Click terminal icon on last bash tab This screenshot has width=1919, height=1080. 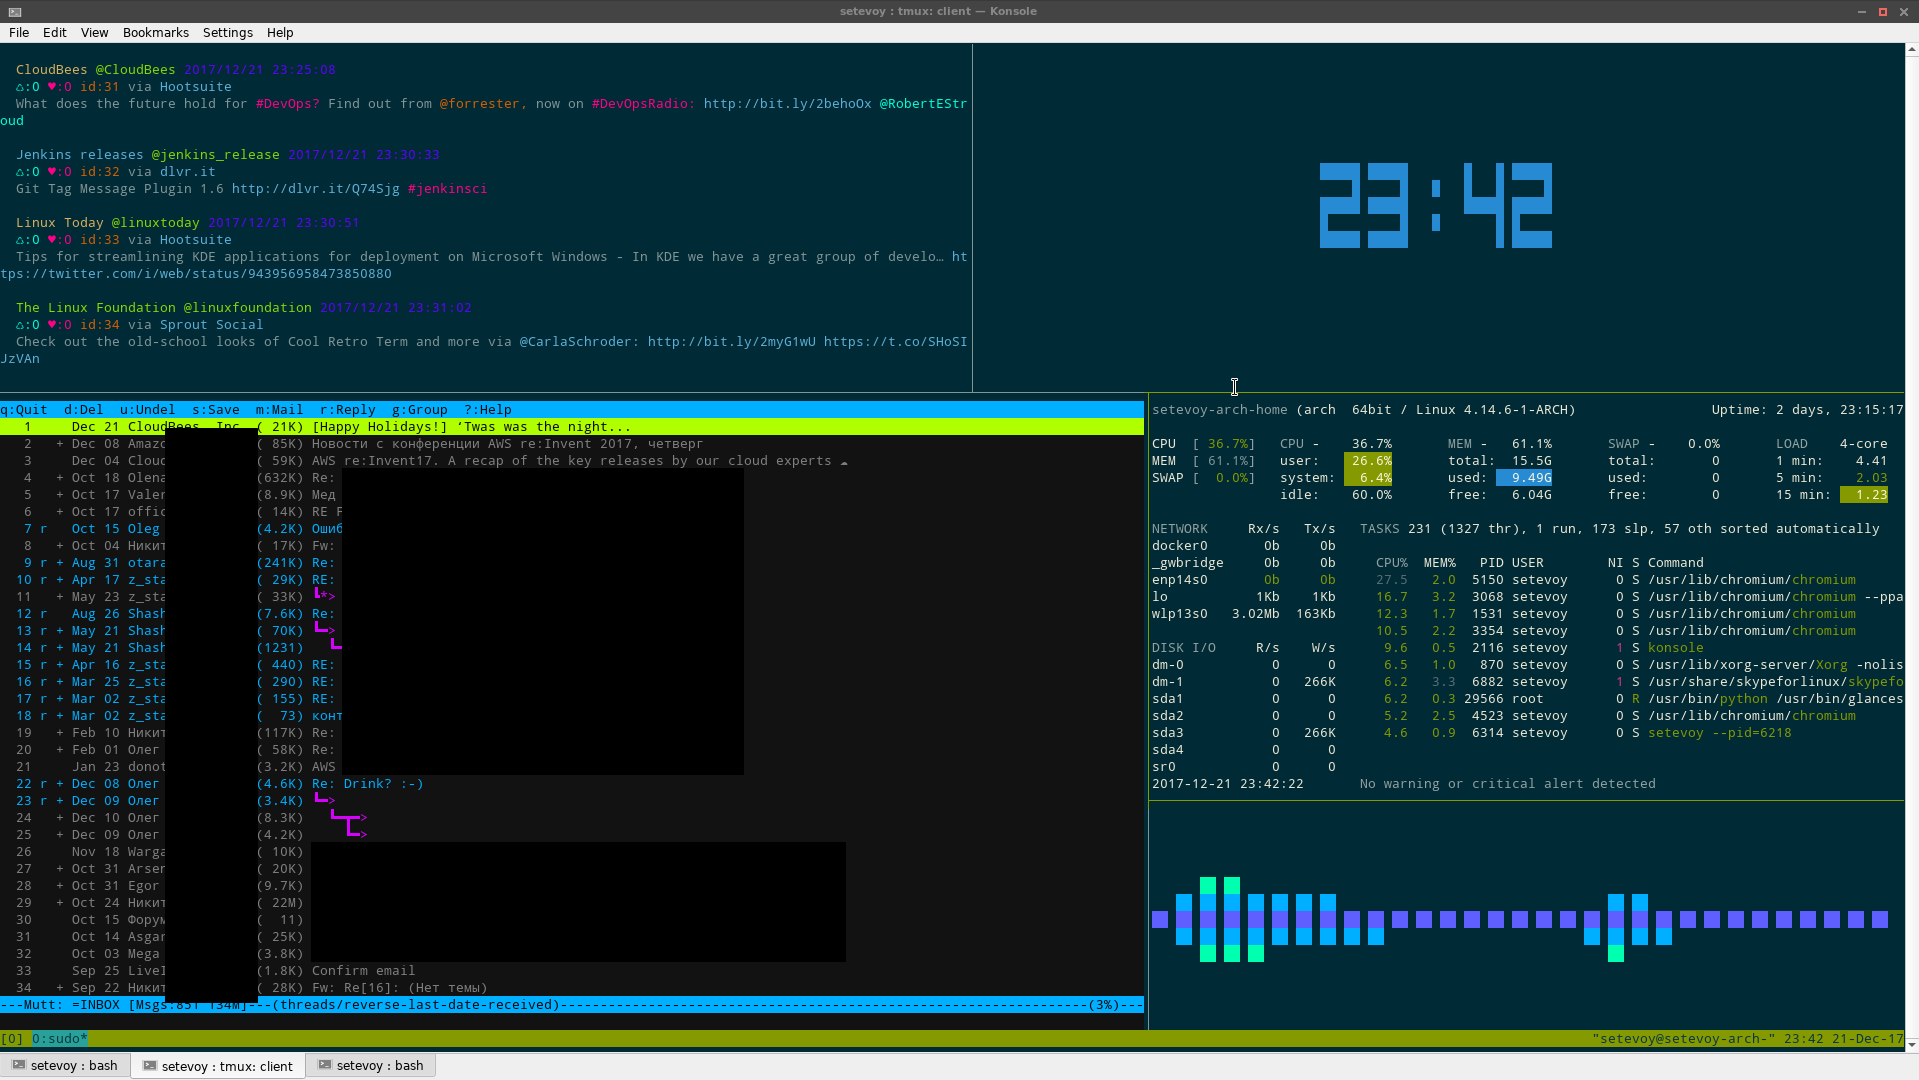pyautogui.click(x=325, y=1065)
